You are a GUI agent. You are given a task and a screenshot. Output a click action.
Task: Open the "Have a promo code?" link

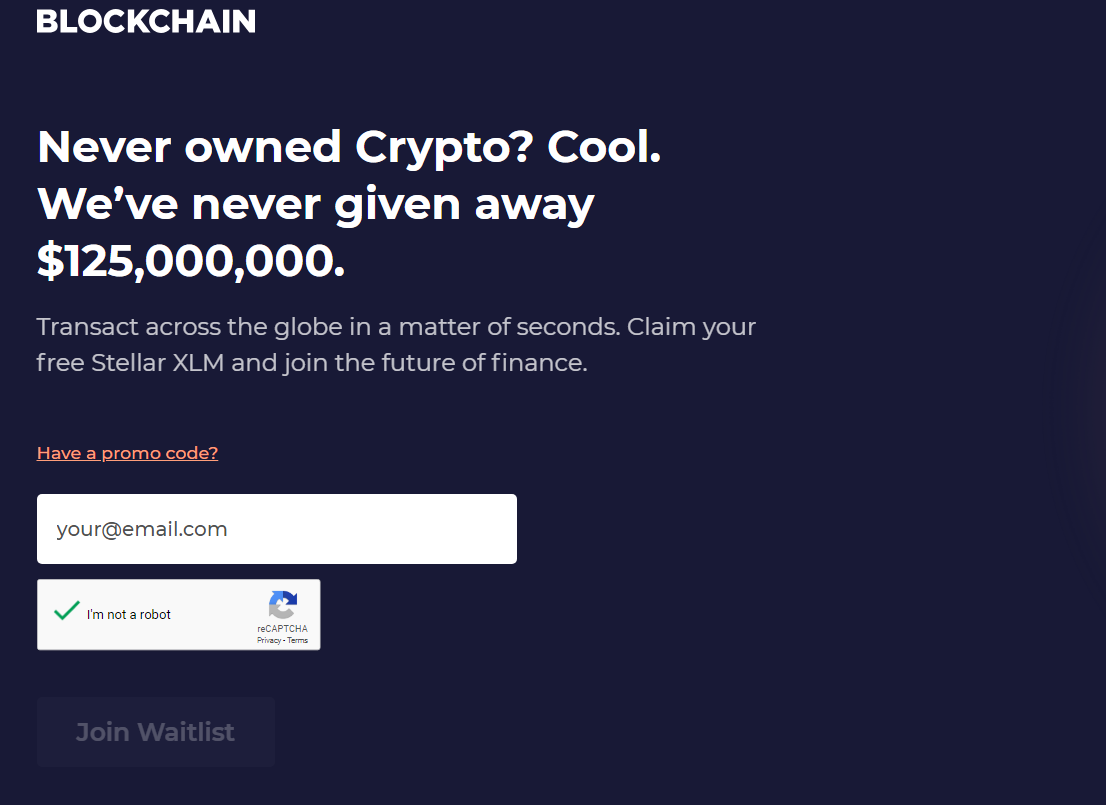click(x=127, y=453)
